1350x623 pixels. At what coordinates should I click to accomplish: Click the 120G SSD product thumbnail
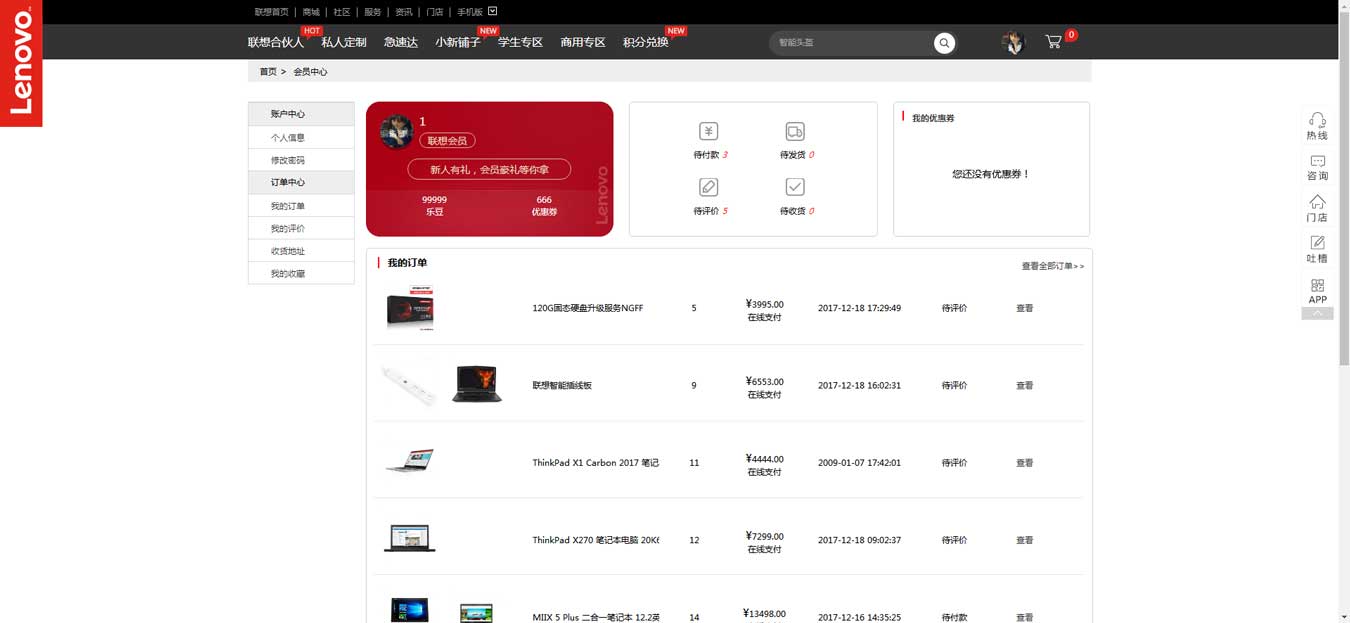[x=411, y=308]
